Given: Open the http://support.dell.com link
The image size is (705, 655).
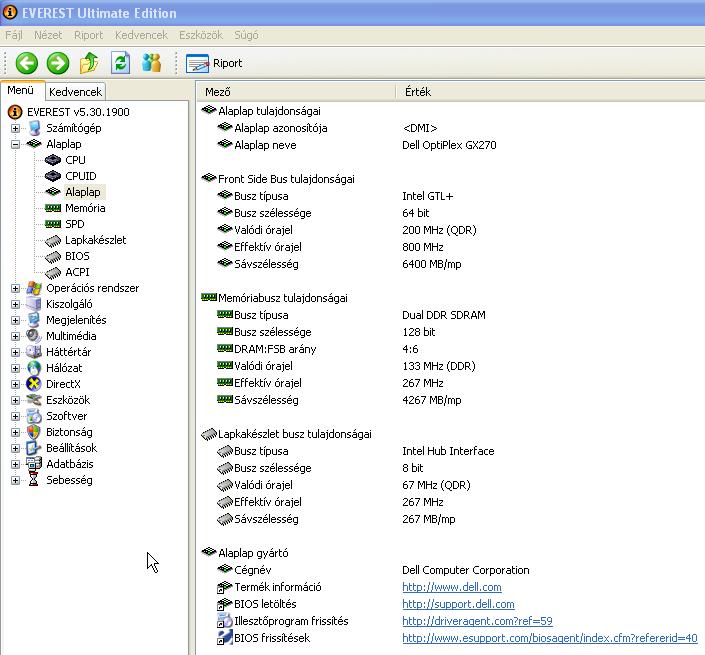Looking at the screenshot, I should [x=458, y=604].
